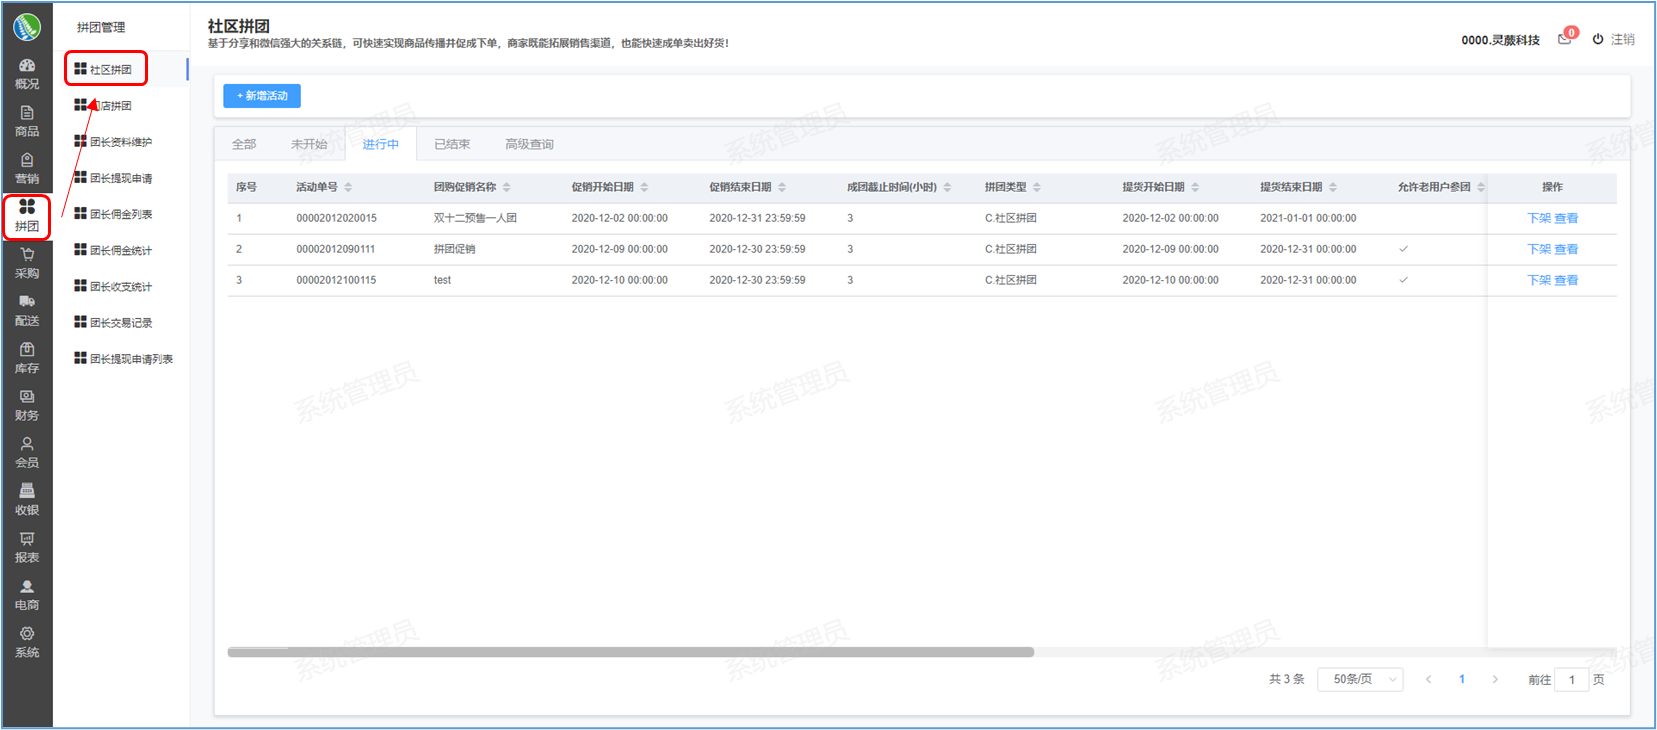Click activity number 00002012020015
This screenshot has height=730, width=1657.
pyautogui.click(x=337, y=218)
